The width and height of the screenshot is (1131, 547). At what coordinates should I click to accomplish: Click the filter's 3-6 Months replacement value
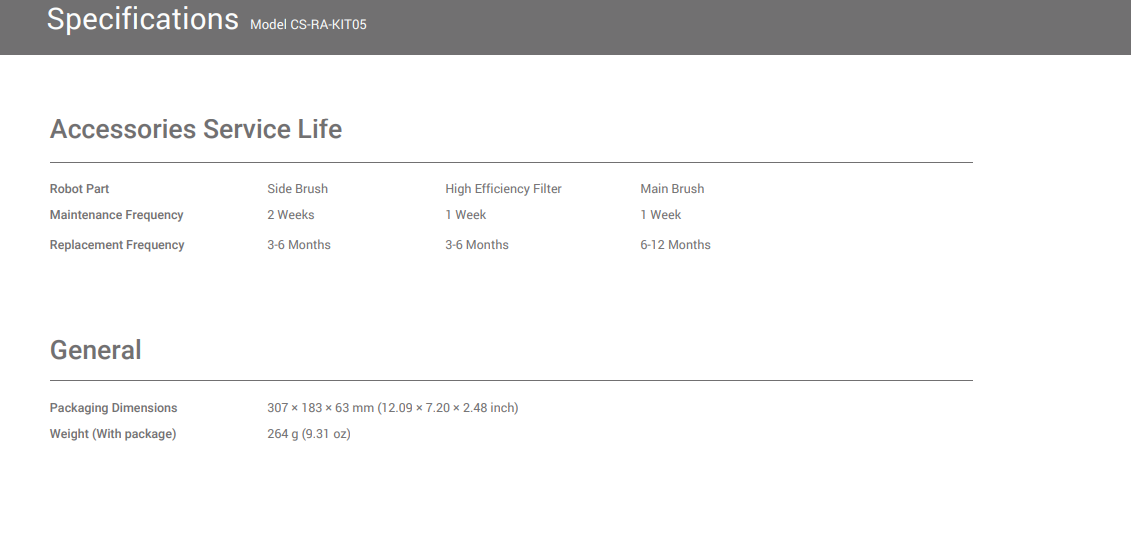(477, 245)
